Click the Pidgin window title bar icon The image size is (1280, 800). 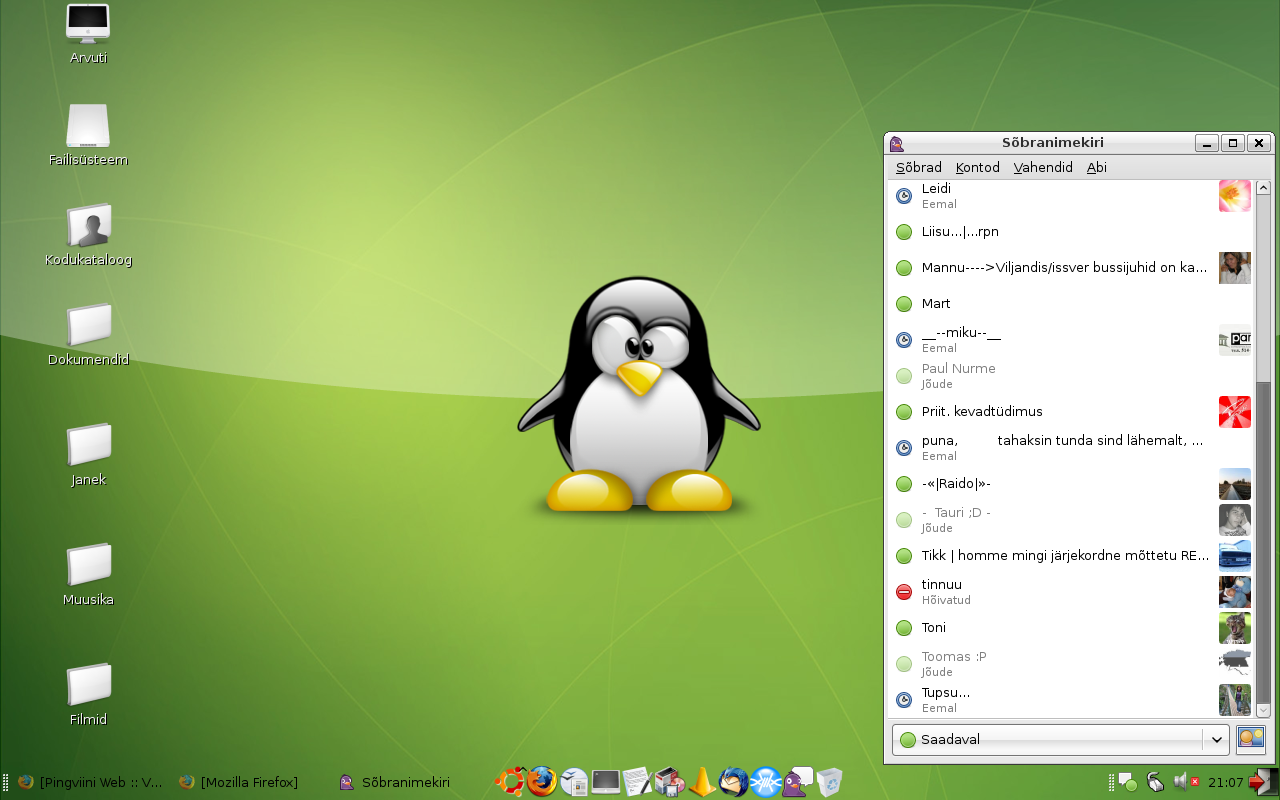coord(897,143)
